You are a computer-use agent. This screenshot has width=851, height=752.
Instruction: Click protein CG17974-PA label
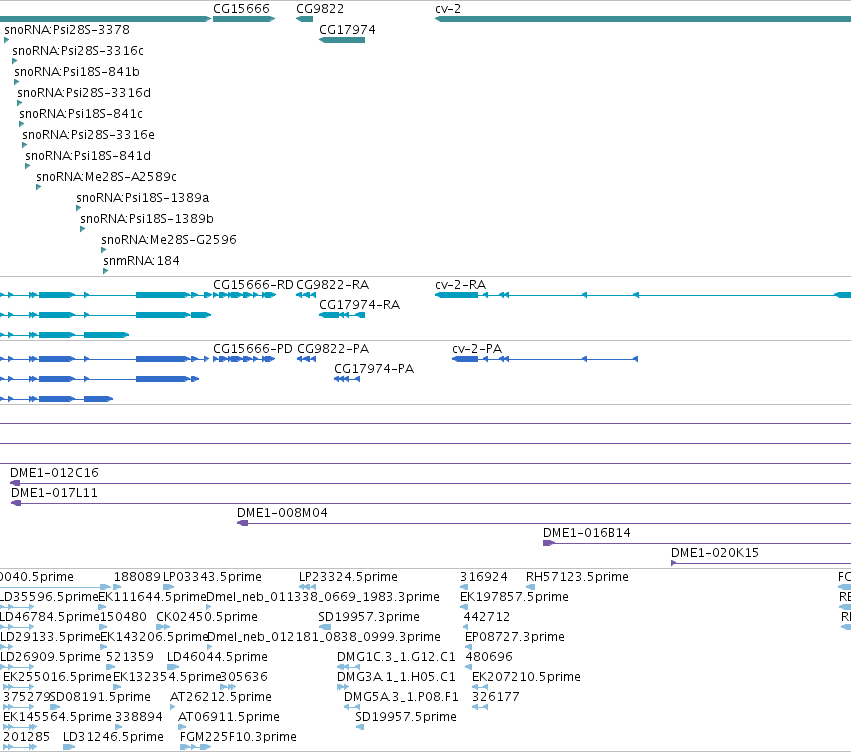click(374, 369)
